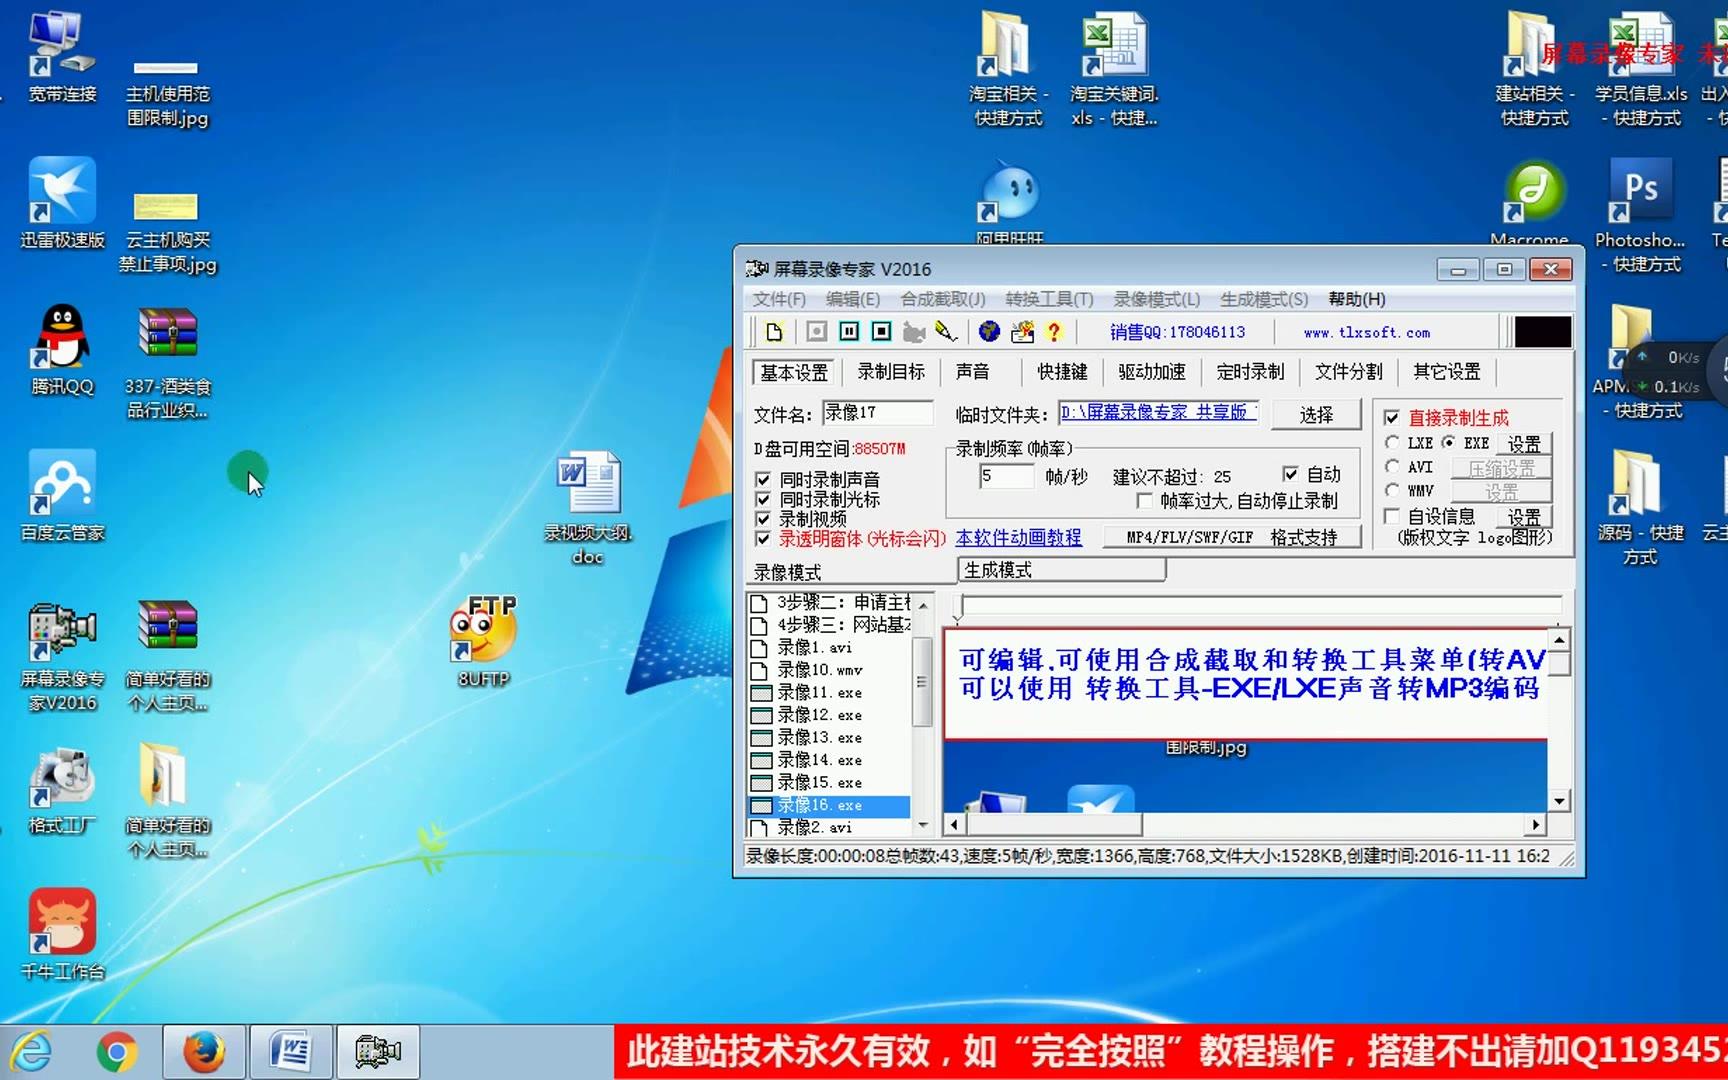
Task: Open the 帮助(H) menu
Action: pyautogui.click(x=1357, y=299)
